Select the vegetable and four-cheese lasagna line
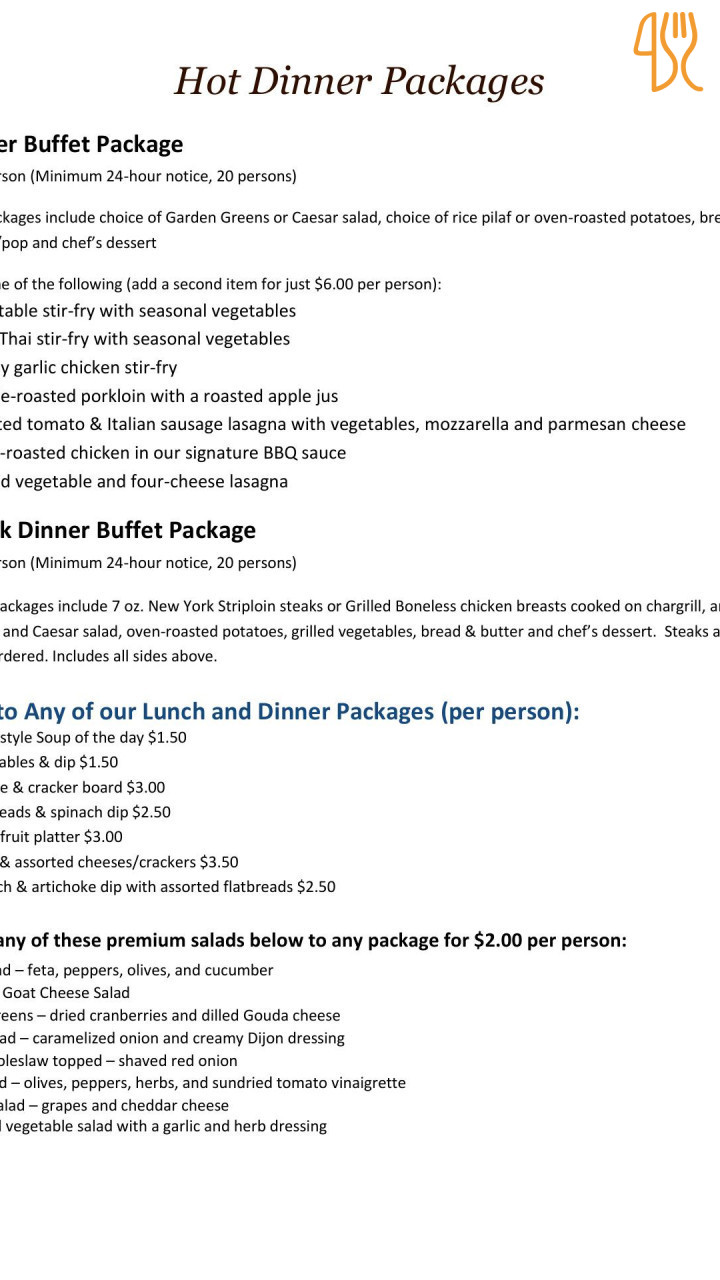The height and width of the screenshot is (1280, 720). [x=144, y=481]
